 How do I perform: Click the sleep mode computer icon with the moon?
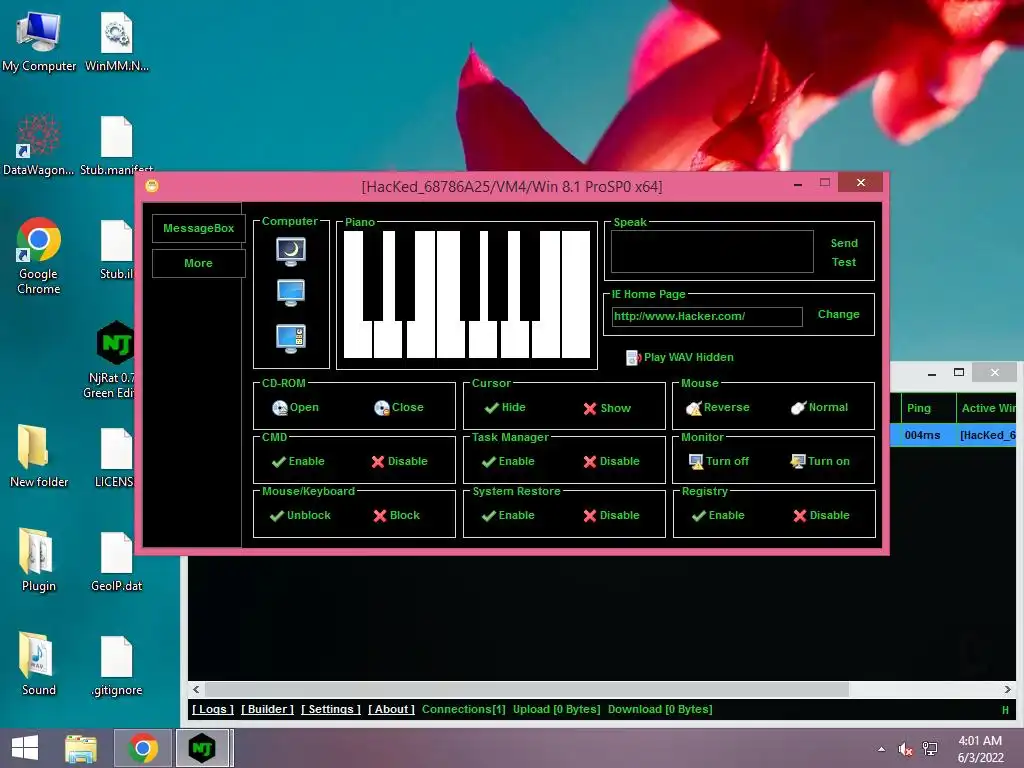point(291,251)
